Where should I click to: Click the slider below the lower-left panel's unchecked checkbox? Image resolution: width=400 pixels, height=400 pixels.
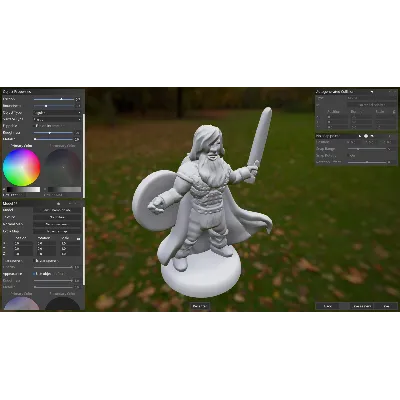click(53, 267)
